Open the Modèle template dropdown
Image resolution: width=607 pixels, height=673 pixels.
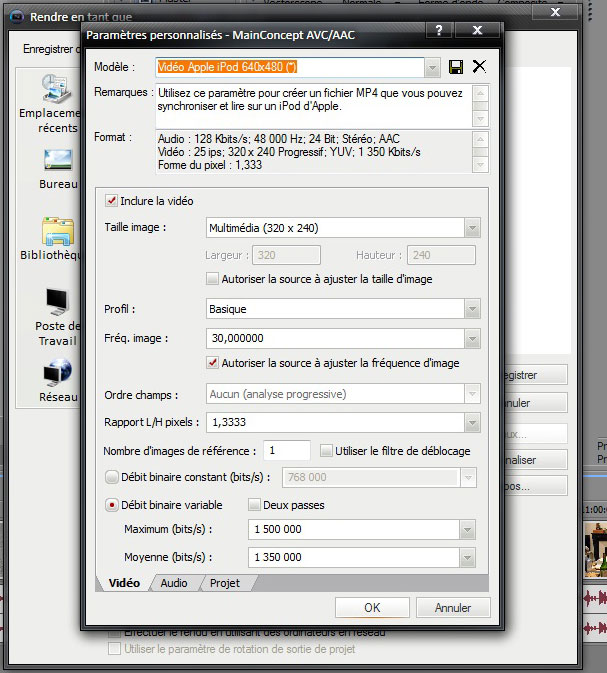432,68
